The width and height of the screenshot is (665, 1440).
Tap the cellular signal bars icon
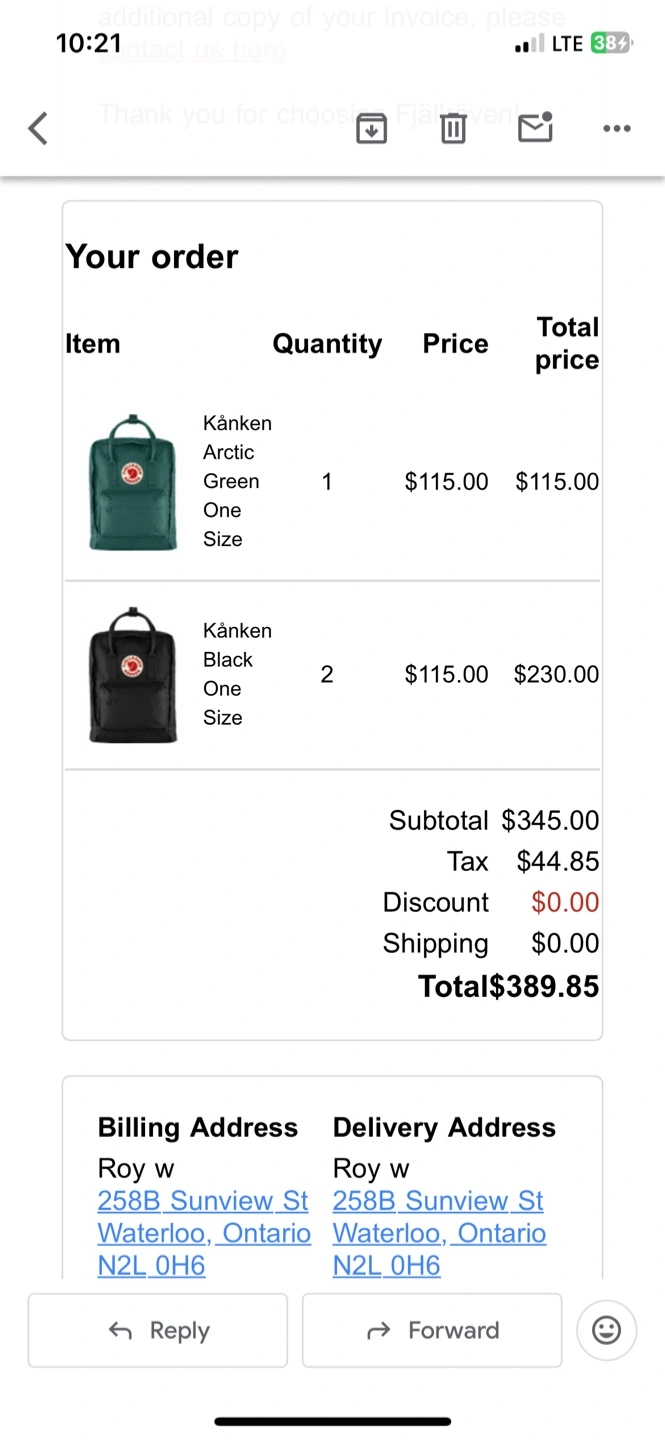pyautogui.click(x=529, y=45)
